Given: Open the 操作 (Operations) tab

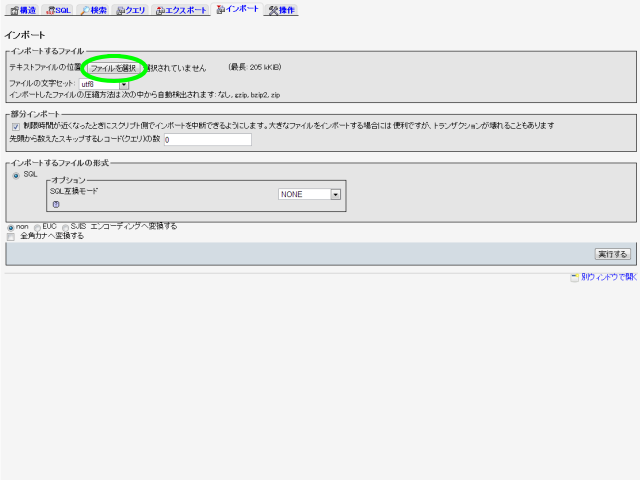Looking at the screenshot, I should coord(282,10).
